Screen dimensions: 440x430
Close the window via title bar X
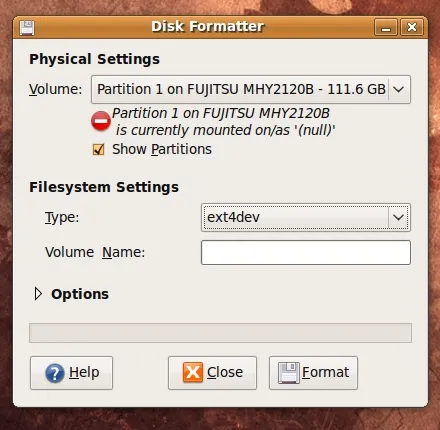point(412,27)
